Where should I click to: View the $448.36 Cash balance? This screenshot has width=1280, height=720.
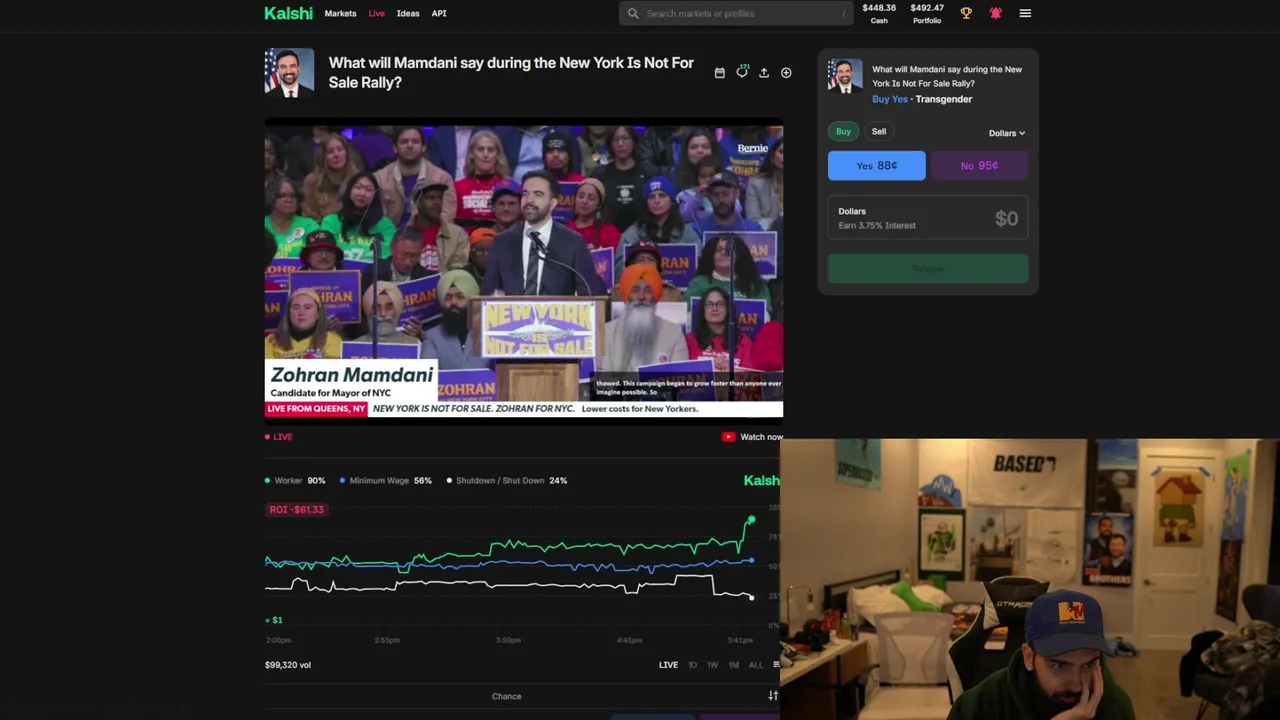(x=879, y=13)
